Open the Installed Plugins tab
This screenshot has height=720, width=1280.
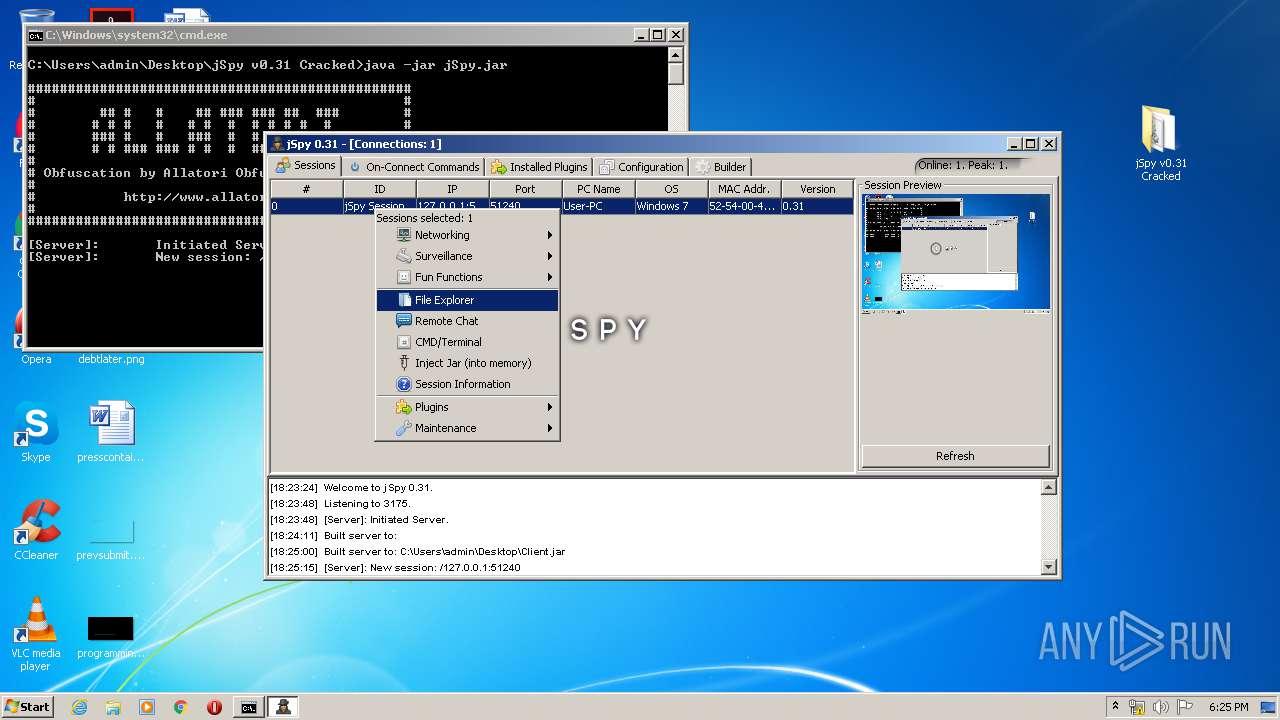coord(540,167)
